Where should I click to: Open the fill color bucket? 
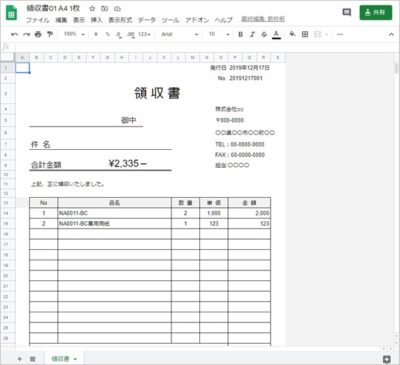tap(292, 34)
